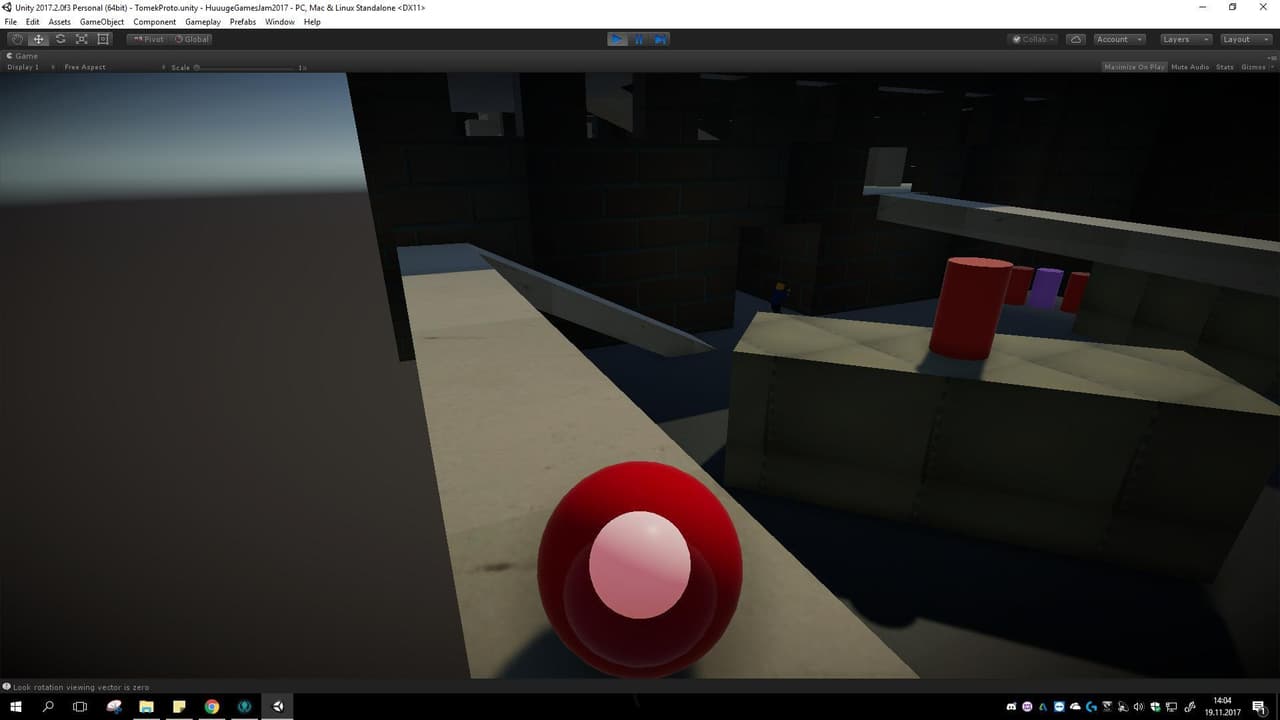The width and height of the screenshot is (1280, 720).
Task: Toggle Mute Audio in Game view
Action: click(1190, 67)
